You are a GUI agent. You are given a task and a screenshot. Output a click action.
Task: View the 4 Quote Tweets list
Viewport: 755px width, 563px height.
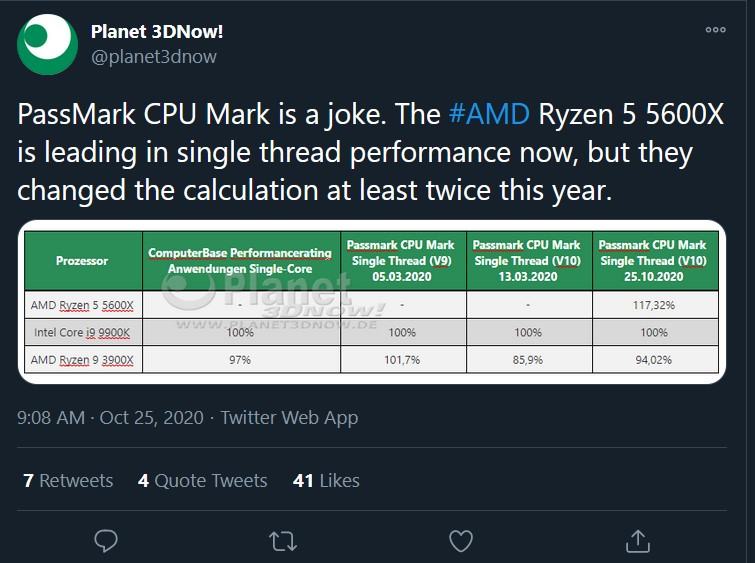pos(202,480)
